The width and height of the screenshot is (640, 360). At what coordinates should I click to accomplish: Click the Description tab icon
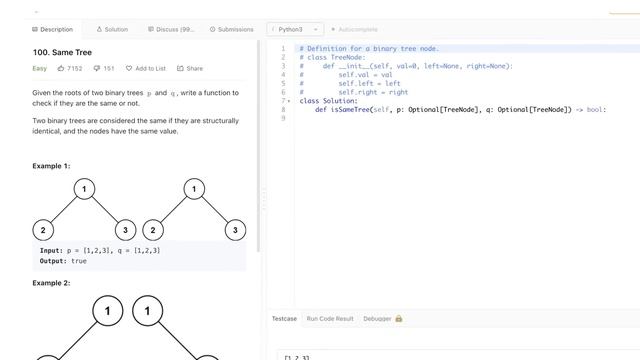click(x=35, y=29)
